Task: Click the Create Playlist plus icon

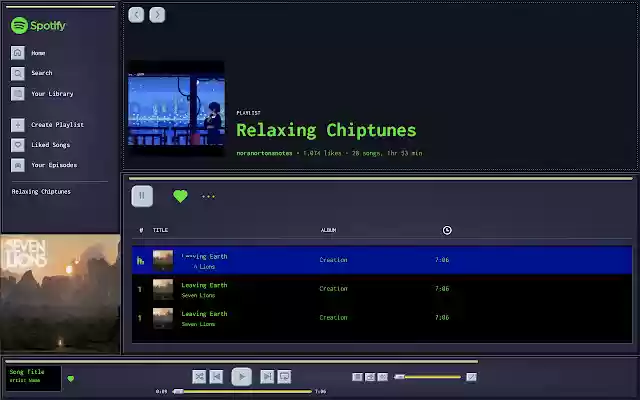Action: pos(18,125)
